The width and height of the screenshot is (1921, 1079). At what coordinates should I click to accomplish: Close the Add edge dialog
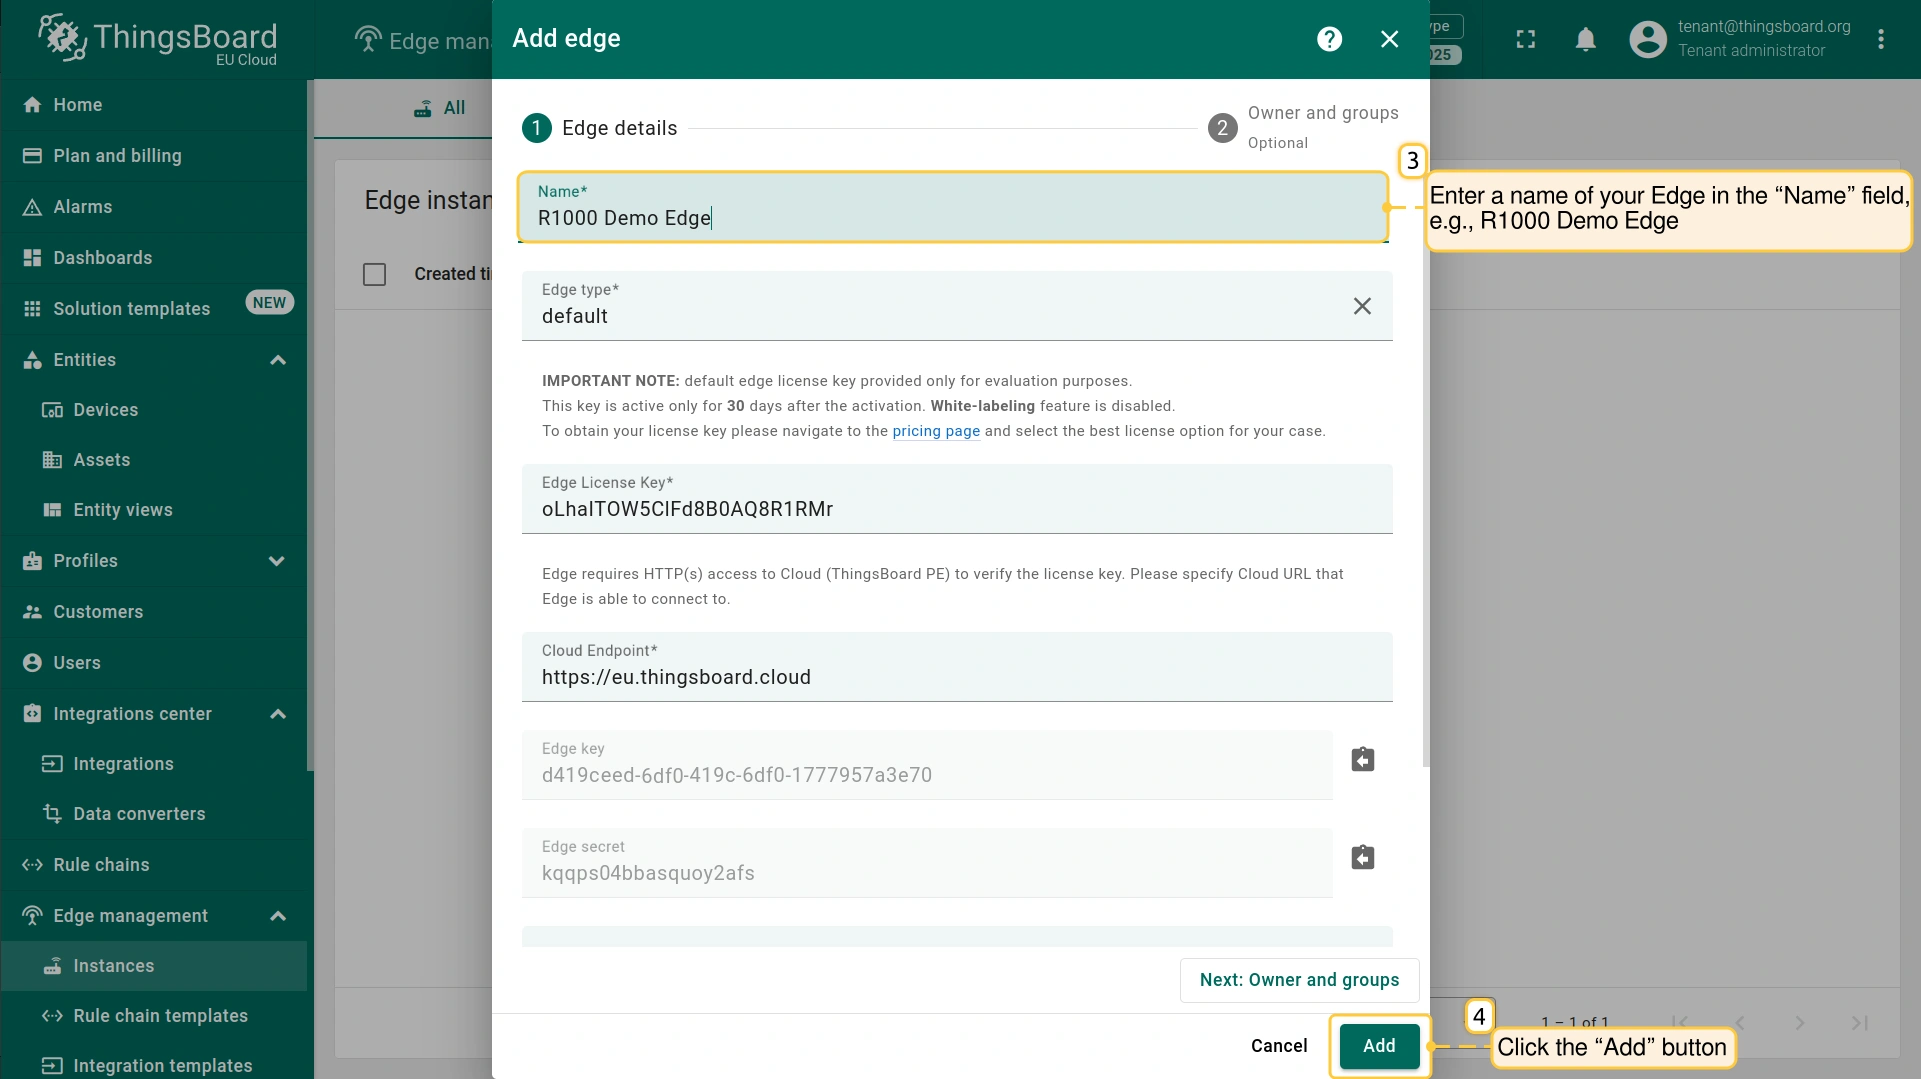click(x=1389, y=39)
